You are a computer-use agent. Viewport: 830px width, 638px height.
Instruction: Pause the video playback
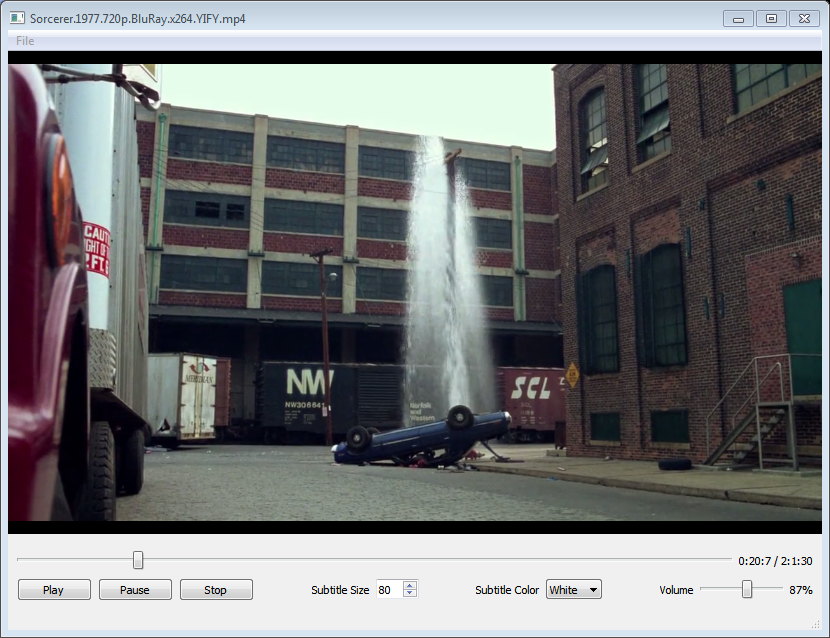135,590
